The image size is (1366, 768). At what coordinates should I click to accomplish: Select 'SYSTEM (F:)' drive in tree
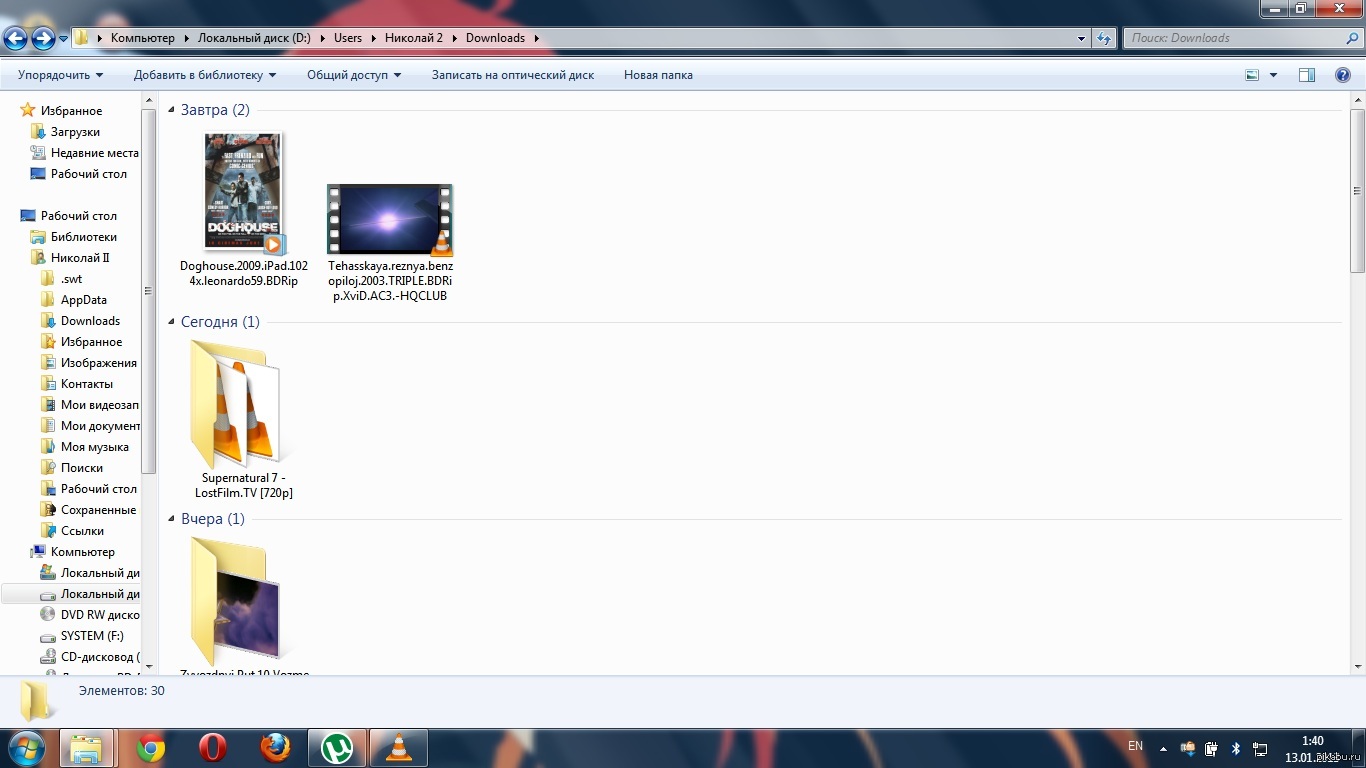pos(92,636)
